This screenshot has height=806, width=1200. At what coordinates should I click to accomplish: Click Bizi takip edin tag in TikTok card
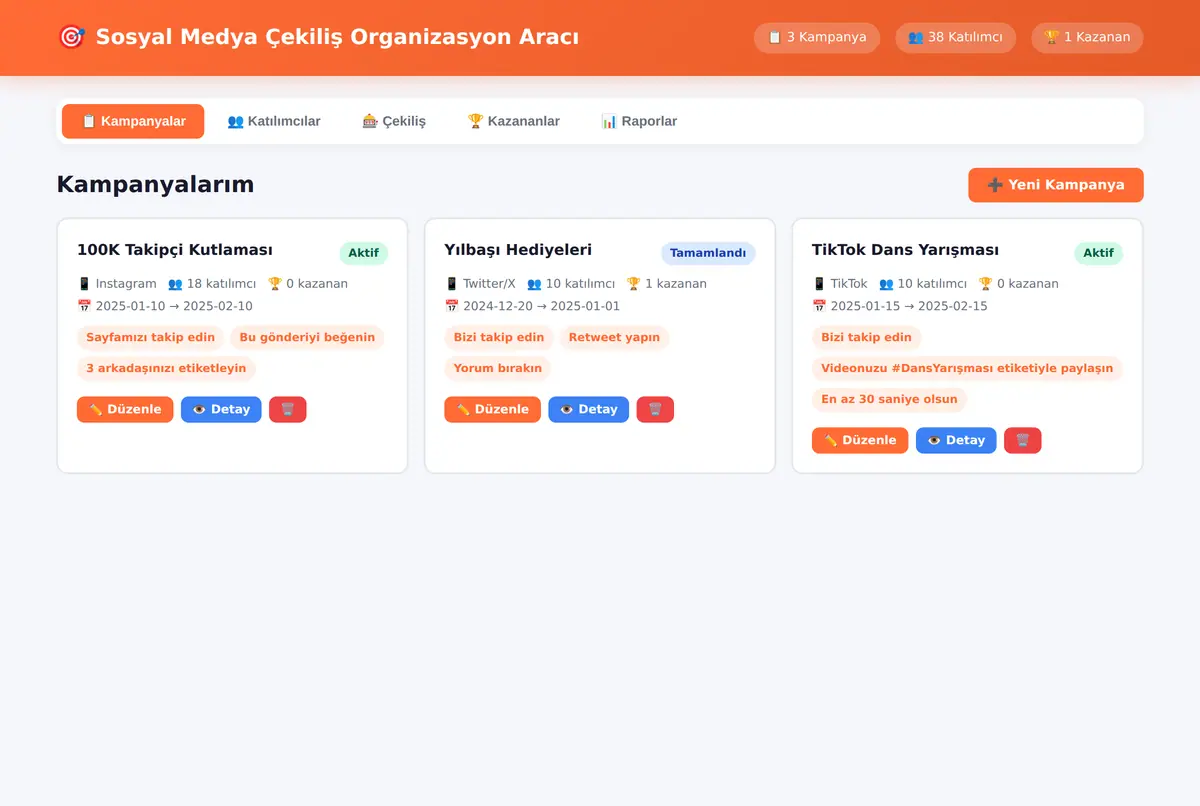[x=867, y=338]
